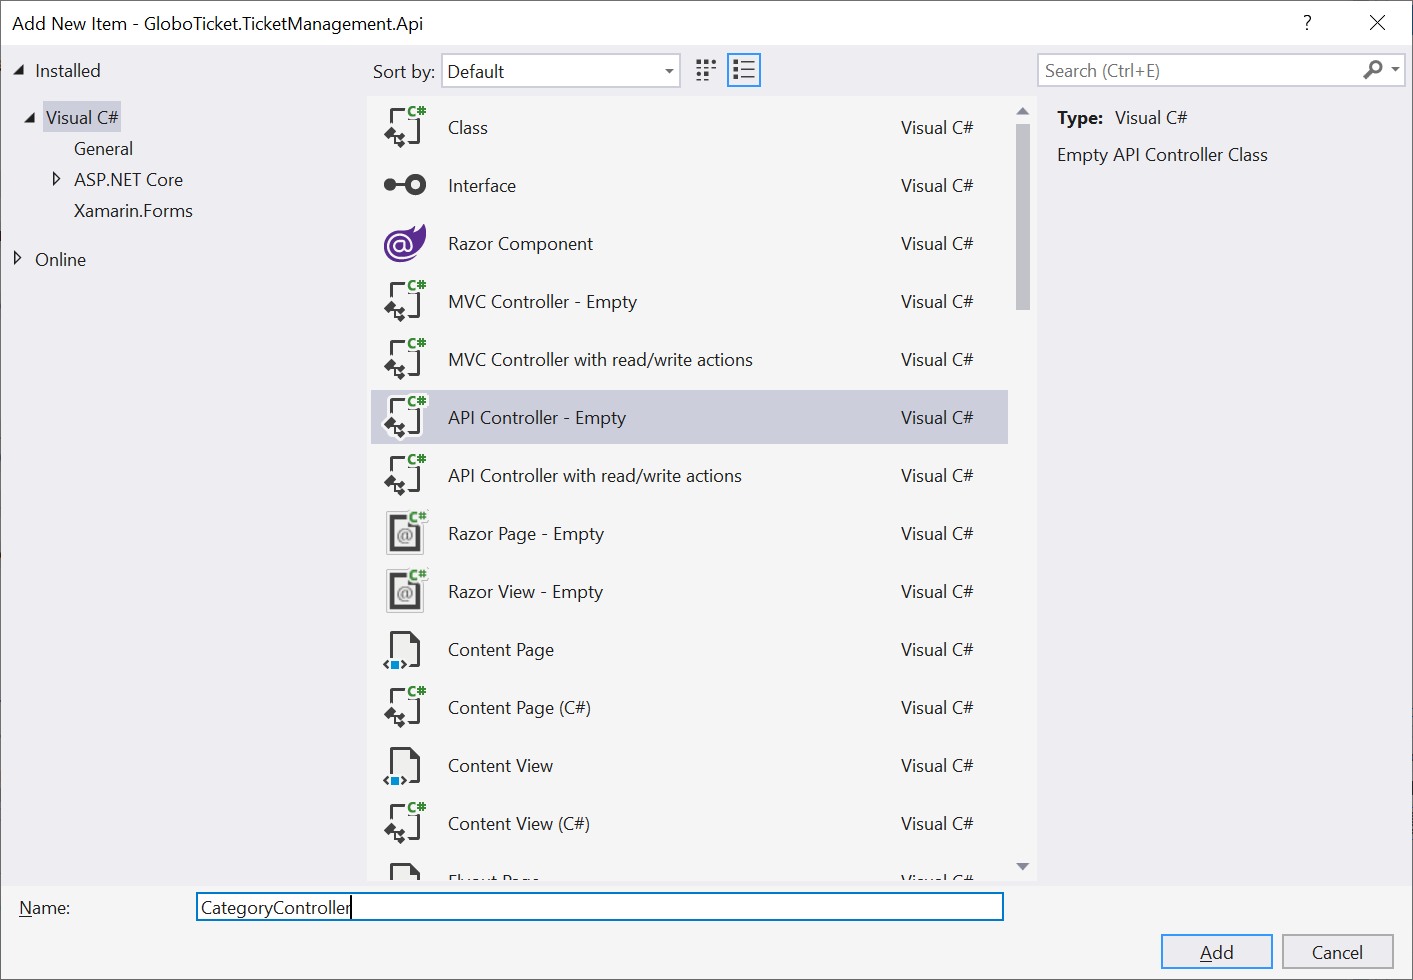Viewport: 1413px width, 980px height.
Task: Toggle the medium icons list view
Action: click(x=743, y=69)
